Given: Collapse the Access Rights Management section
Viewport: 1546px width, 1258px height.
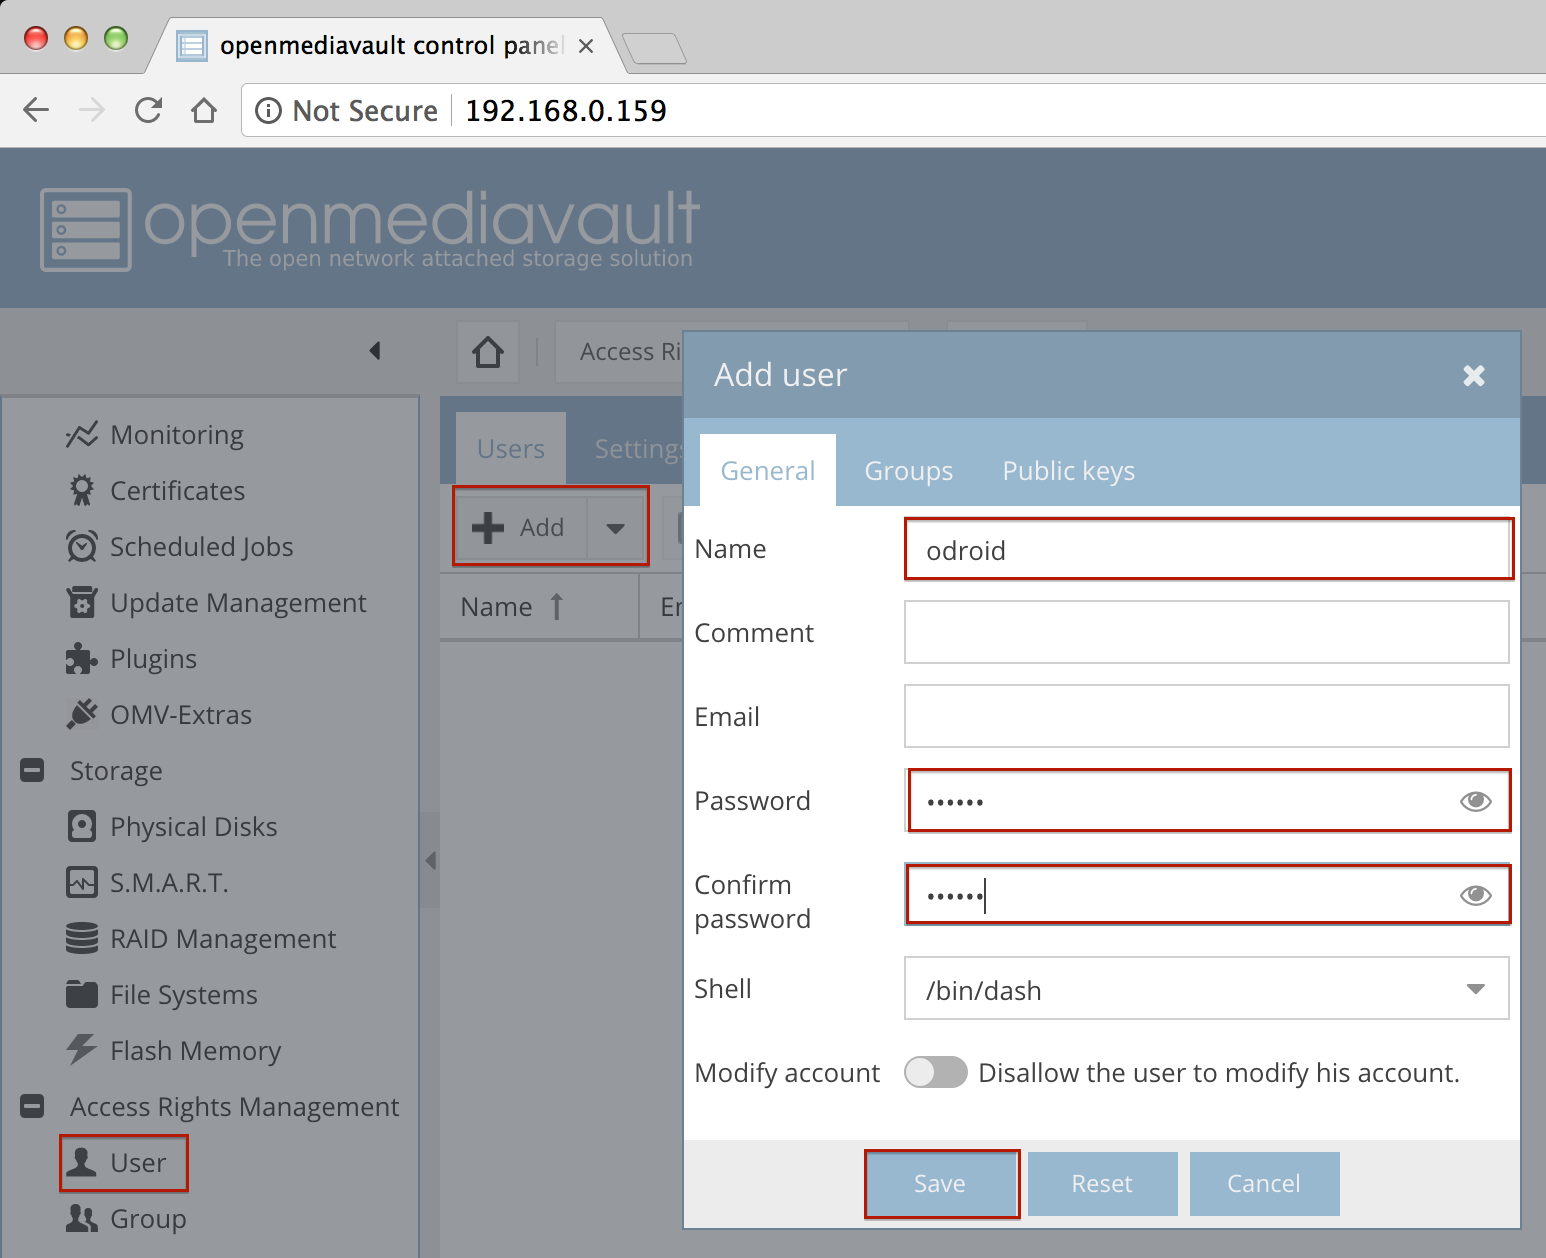Looking at the screenshot, I should pyautogui.click(x=32, y=1106).
